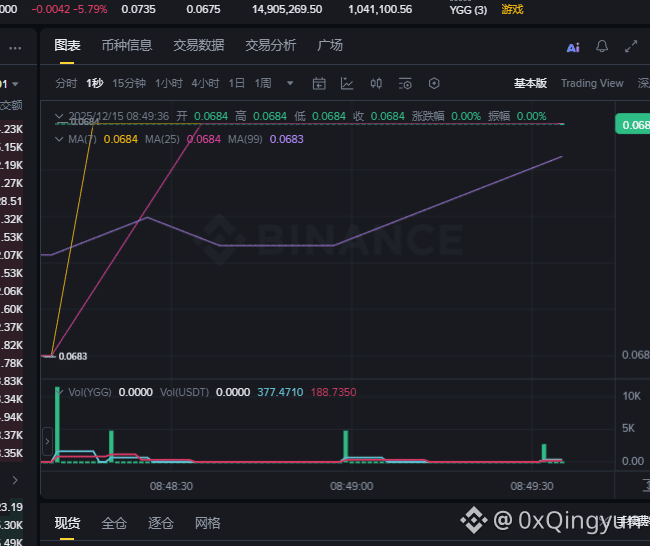Select the 全仓 margin tab
The image size is (650, 546).
tap(114, 523)
